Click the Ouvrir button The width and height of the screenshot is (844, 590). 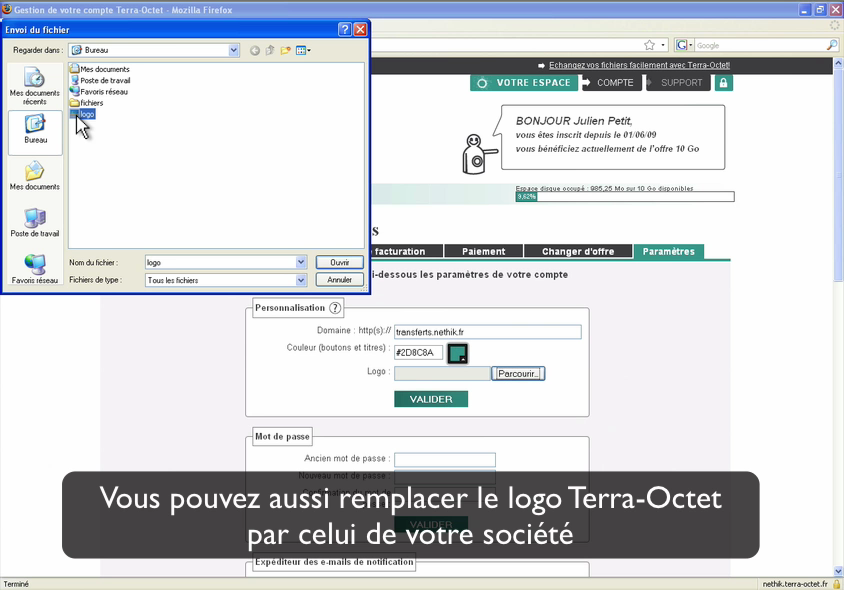click(340, 262)
